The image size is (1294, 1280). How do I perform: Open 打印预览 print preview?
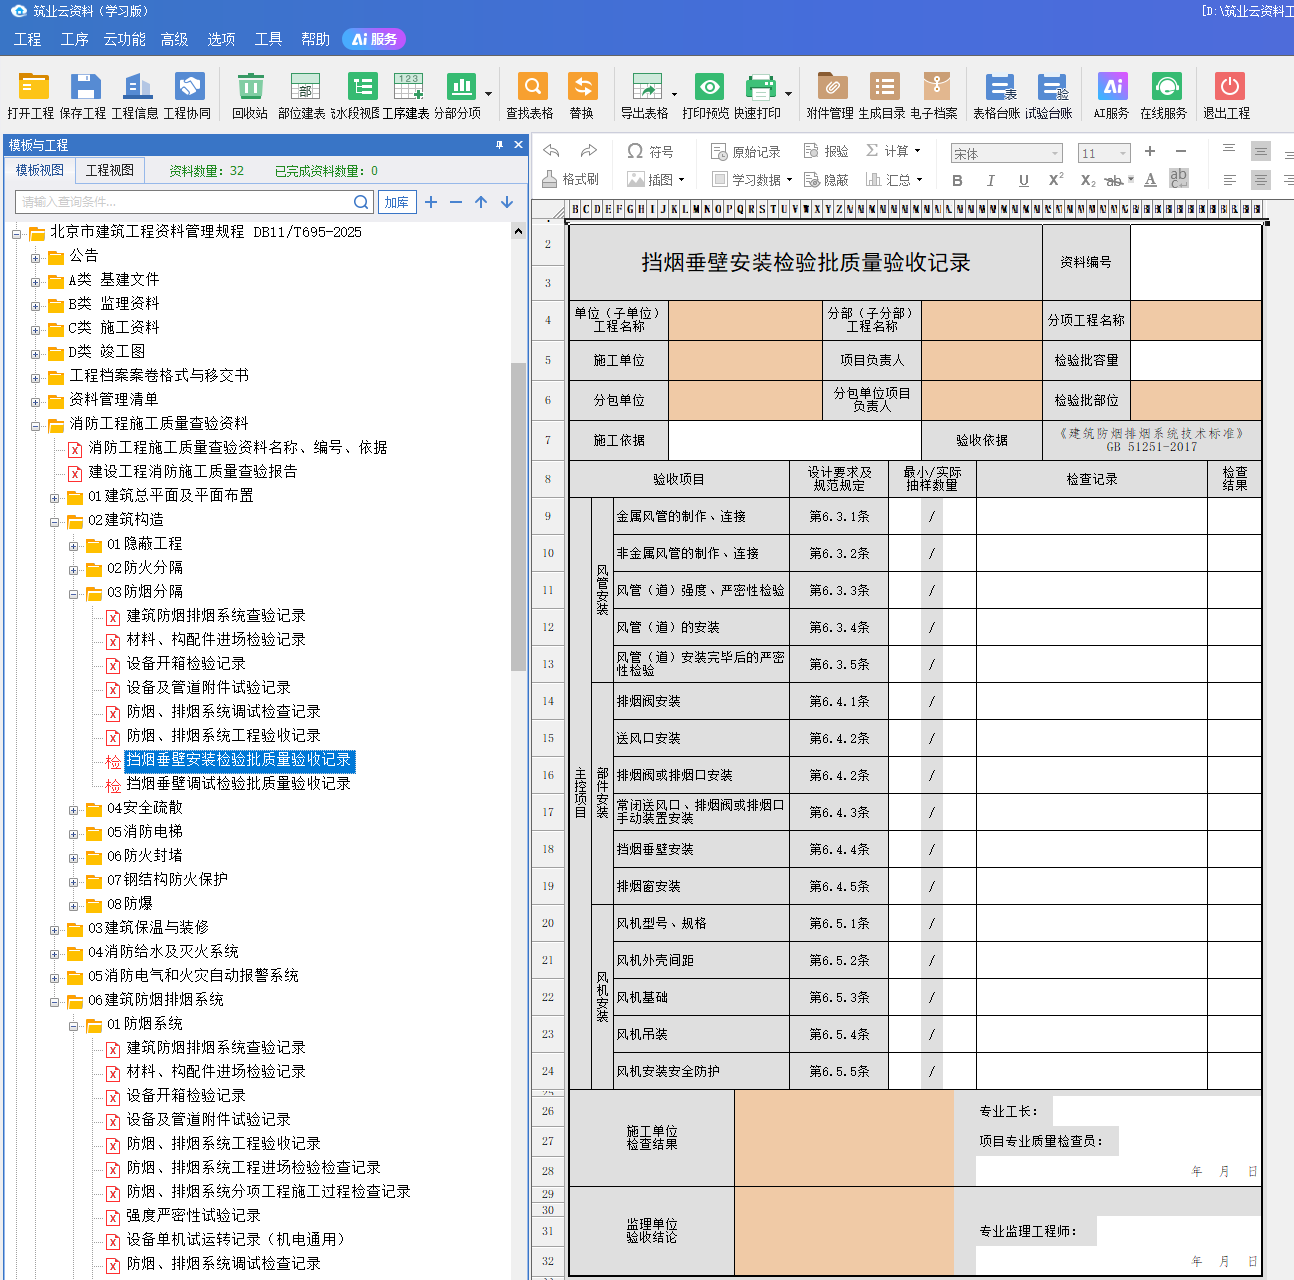pos(706,95)
